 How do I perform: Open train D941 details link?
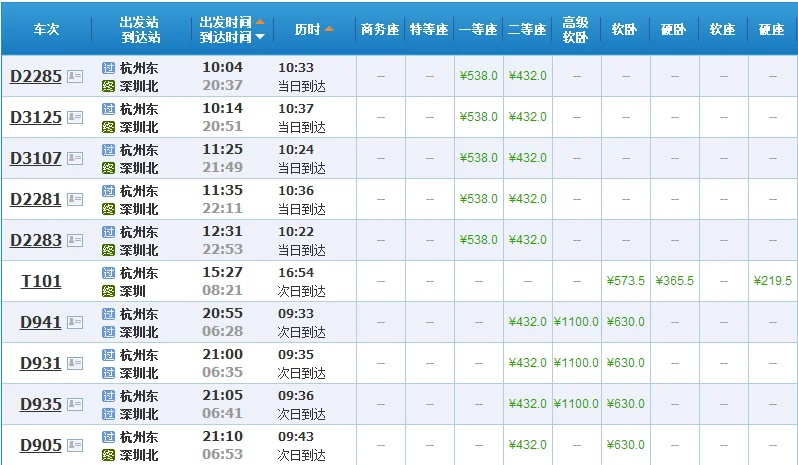[x=41, y=322]
